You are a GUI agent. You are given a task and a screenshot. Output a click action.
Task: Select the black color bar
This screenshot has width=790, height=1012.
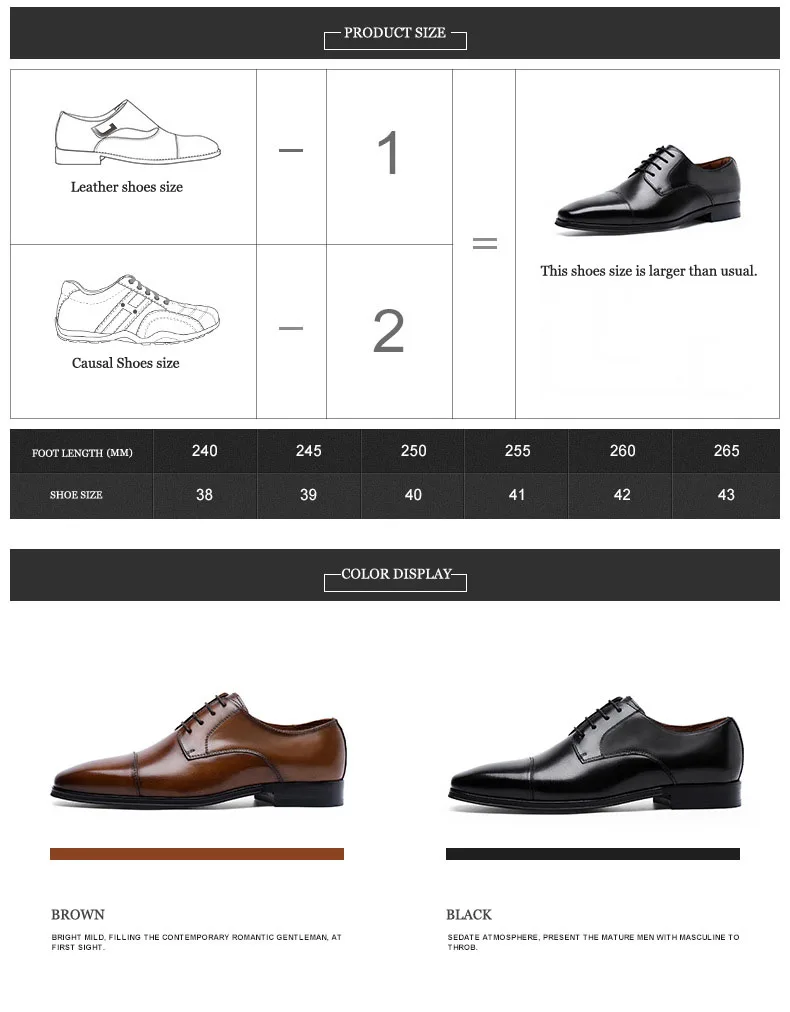click(592, 854)
